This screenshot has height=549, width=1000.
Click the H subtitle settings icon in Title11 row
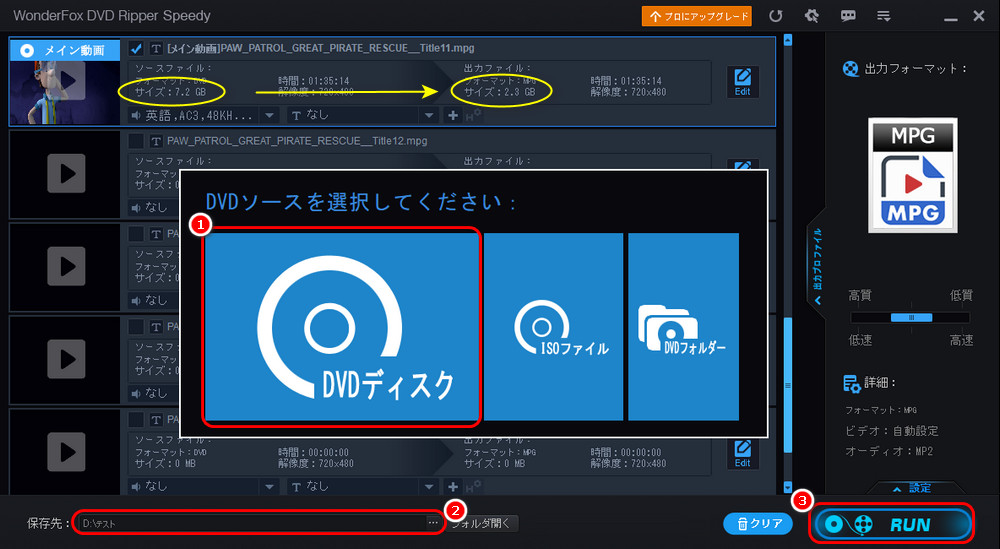pyautogui.click(x=473, y=115)
